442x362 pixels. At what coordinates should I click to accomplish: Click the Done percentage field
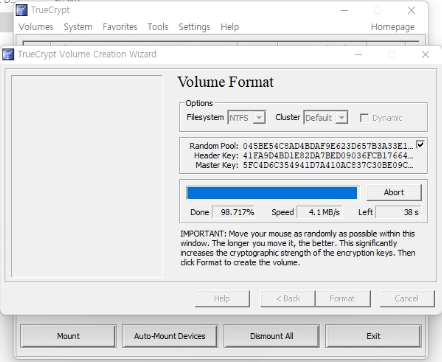pyautogui.click(x=234, y=212)
